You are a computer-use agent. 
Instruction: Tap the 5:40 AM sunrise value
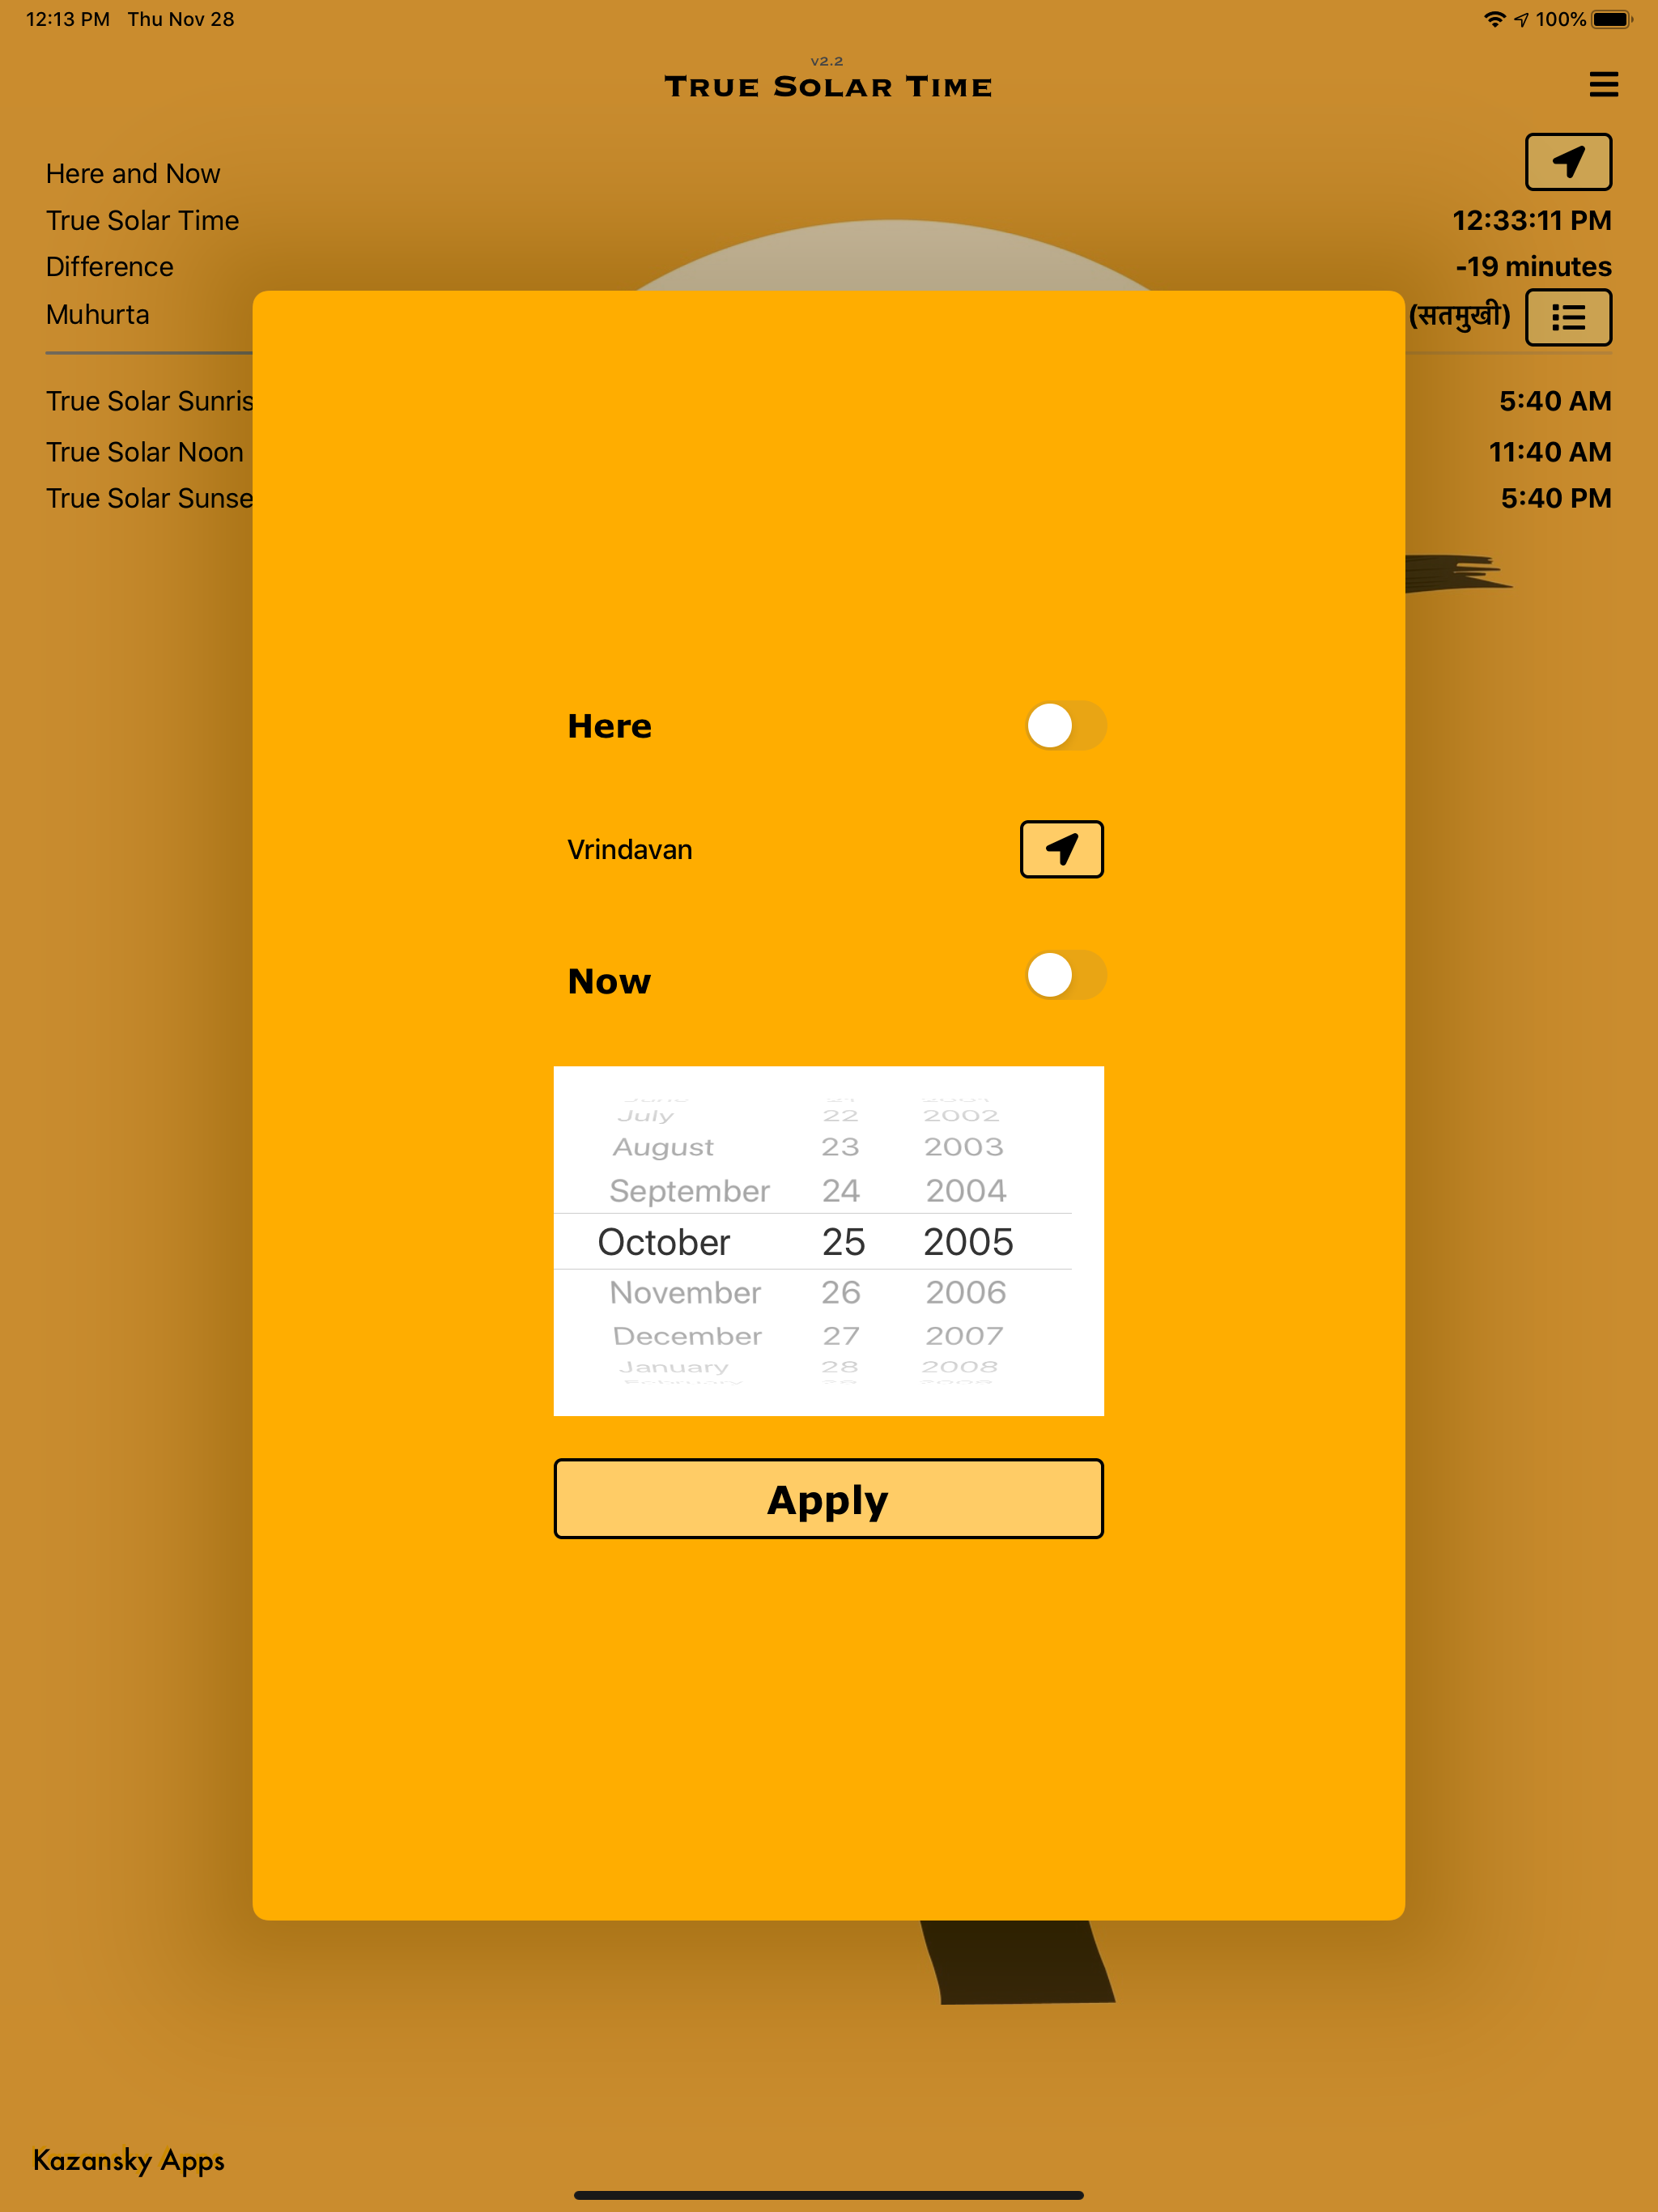click(1555, 401)
